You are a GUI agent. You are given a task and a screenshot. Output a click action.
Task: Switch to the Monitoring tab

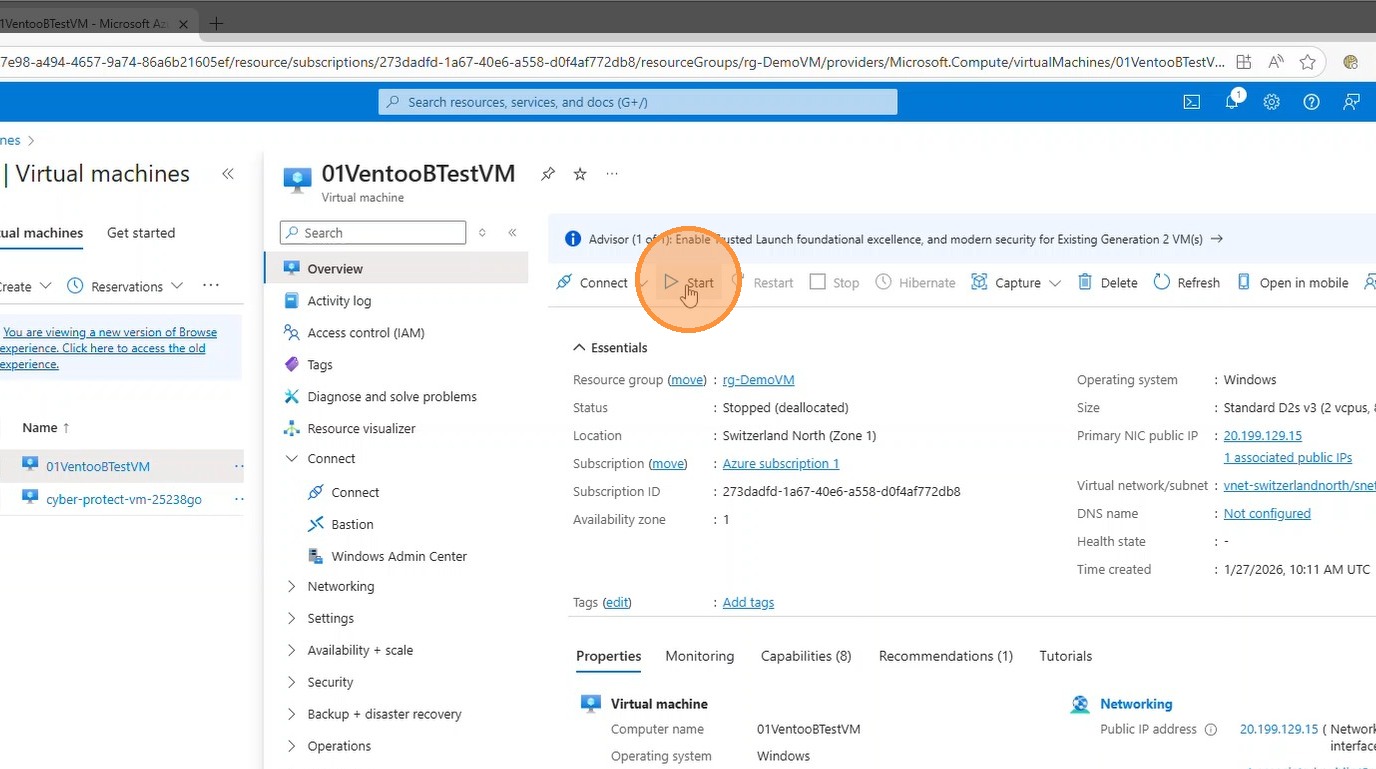pyautogui.click(x=700, y=657)
